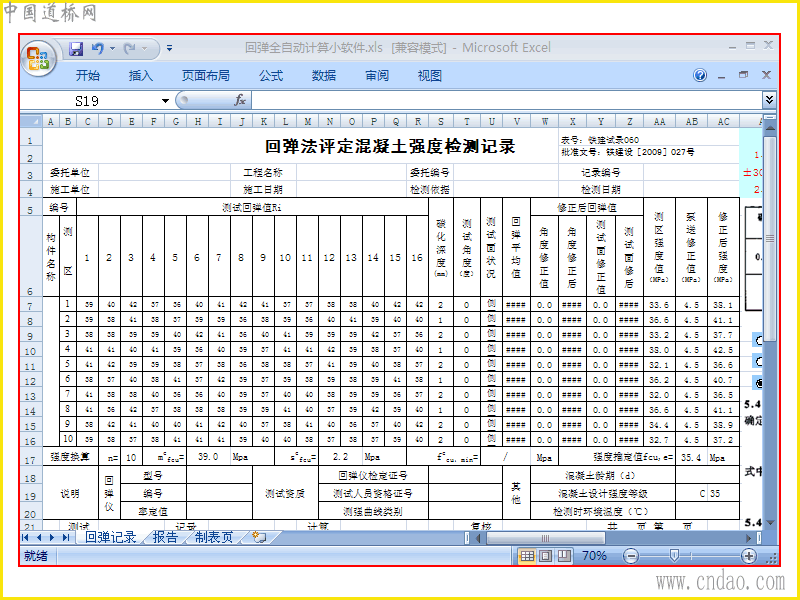
Task: Select all cells via the corner button
Action: 31,121
